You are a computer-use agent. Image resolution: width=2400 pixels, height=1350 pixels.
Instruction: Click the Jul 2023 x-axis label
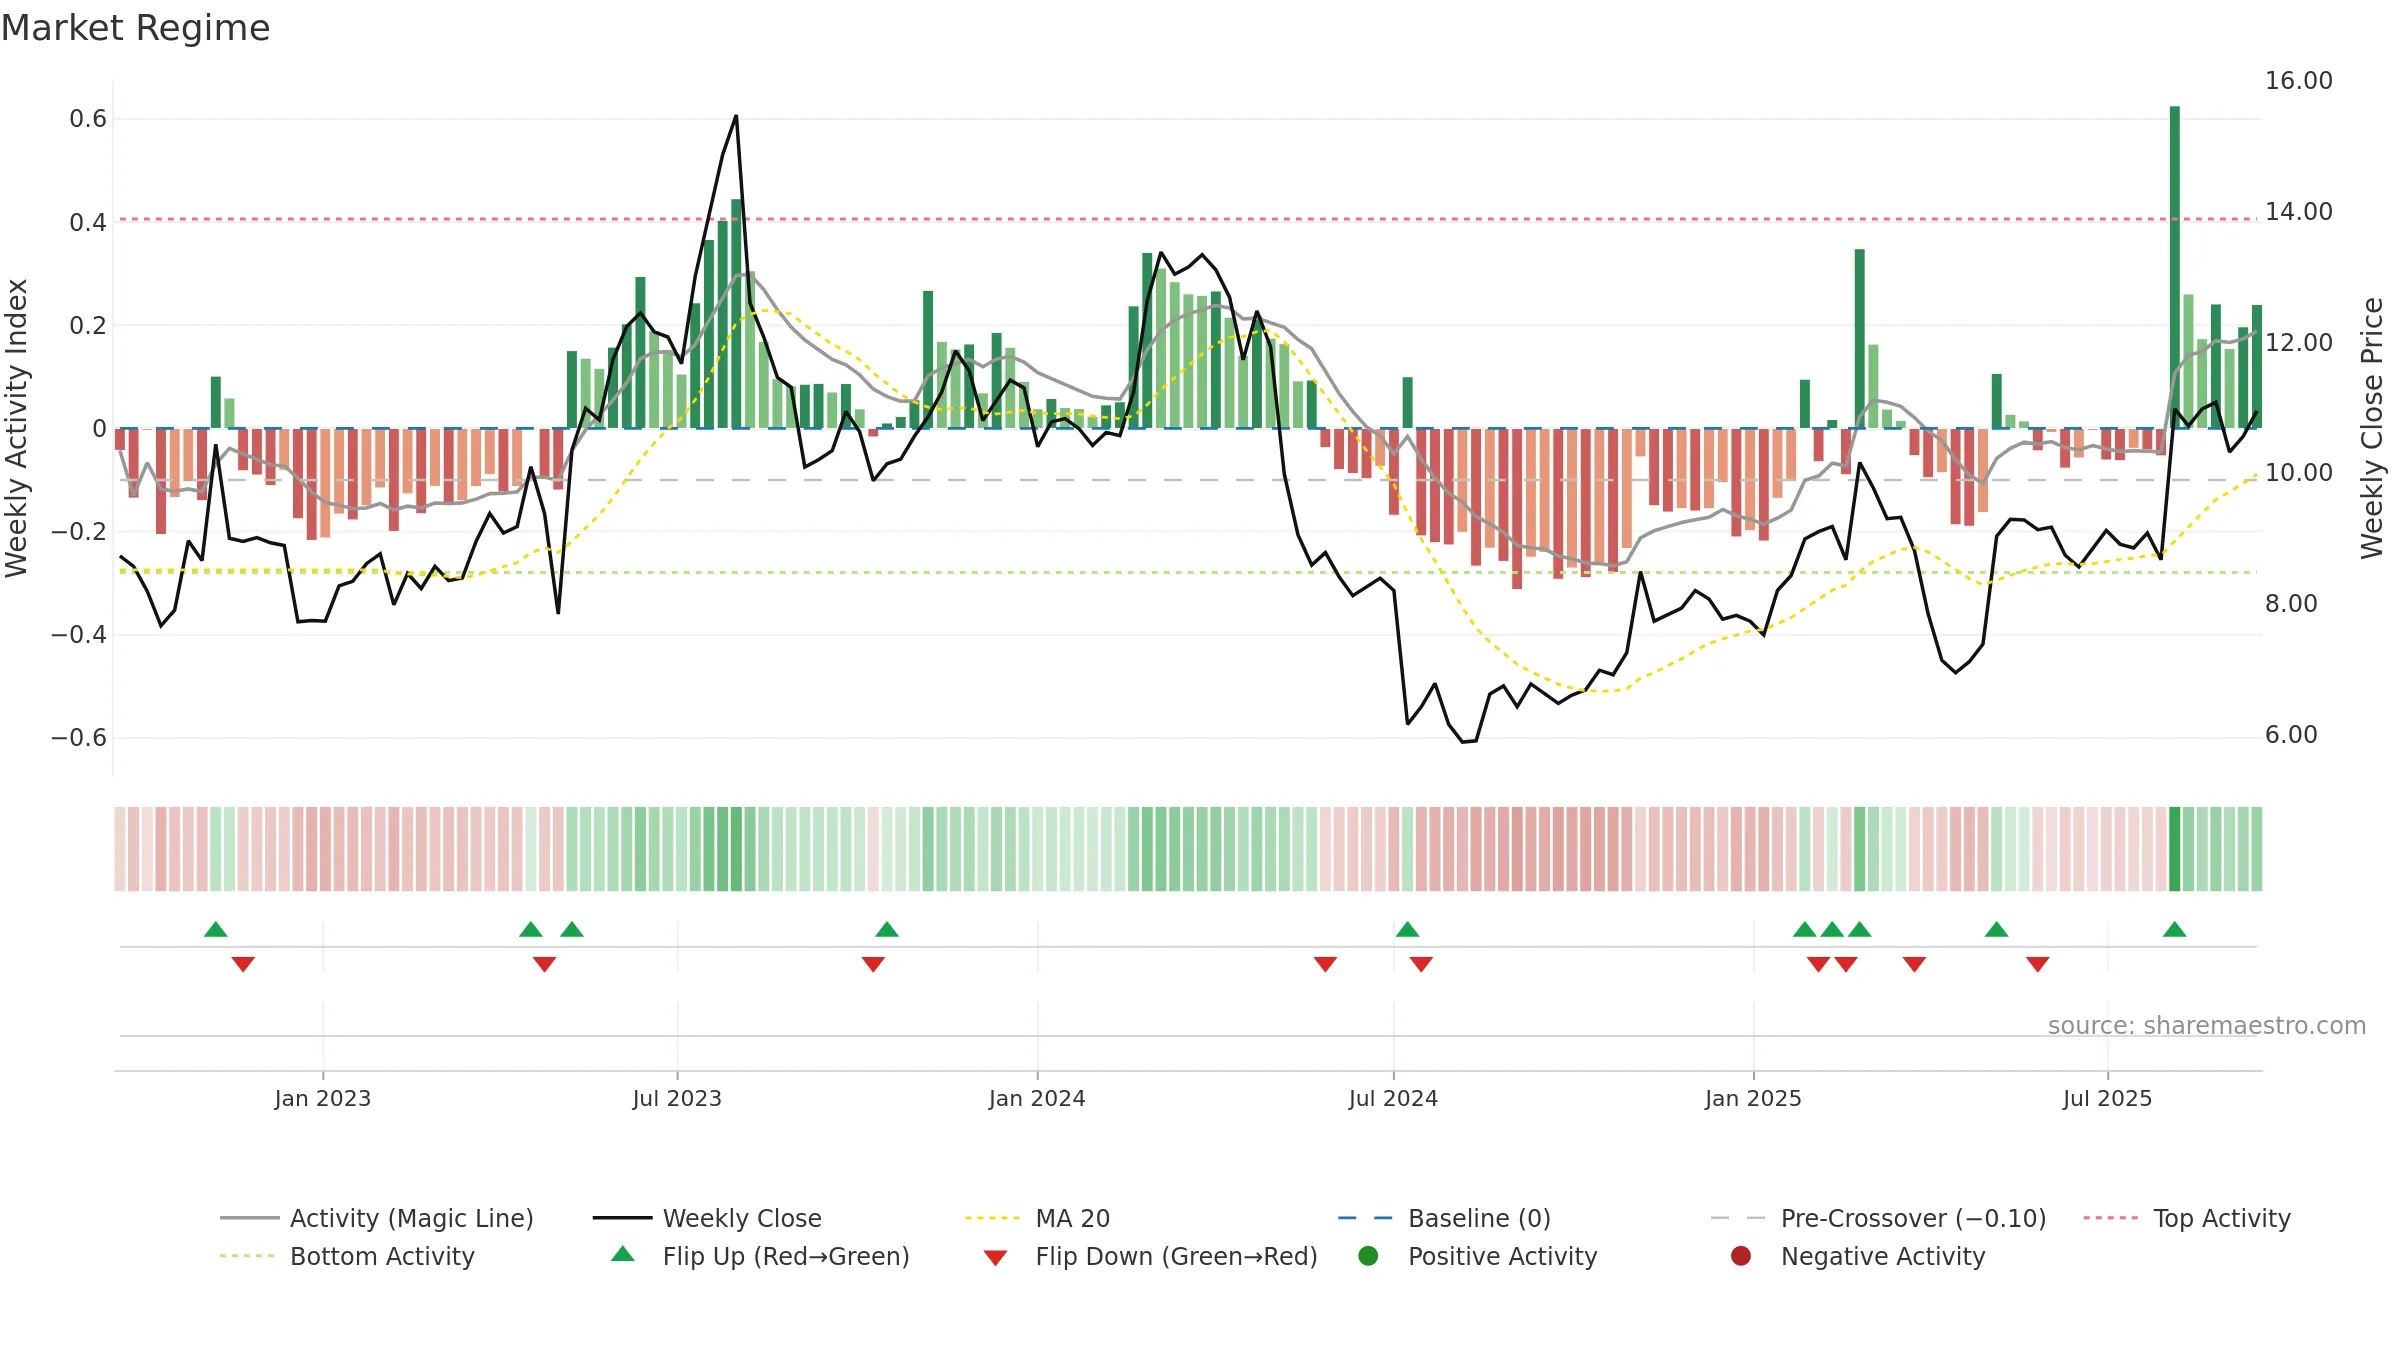[x=677, y=1099]
